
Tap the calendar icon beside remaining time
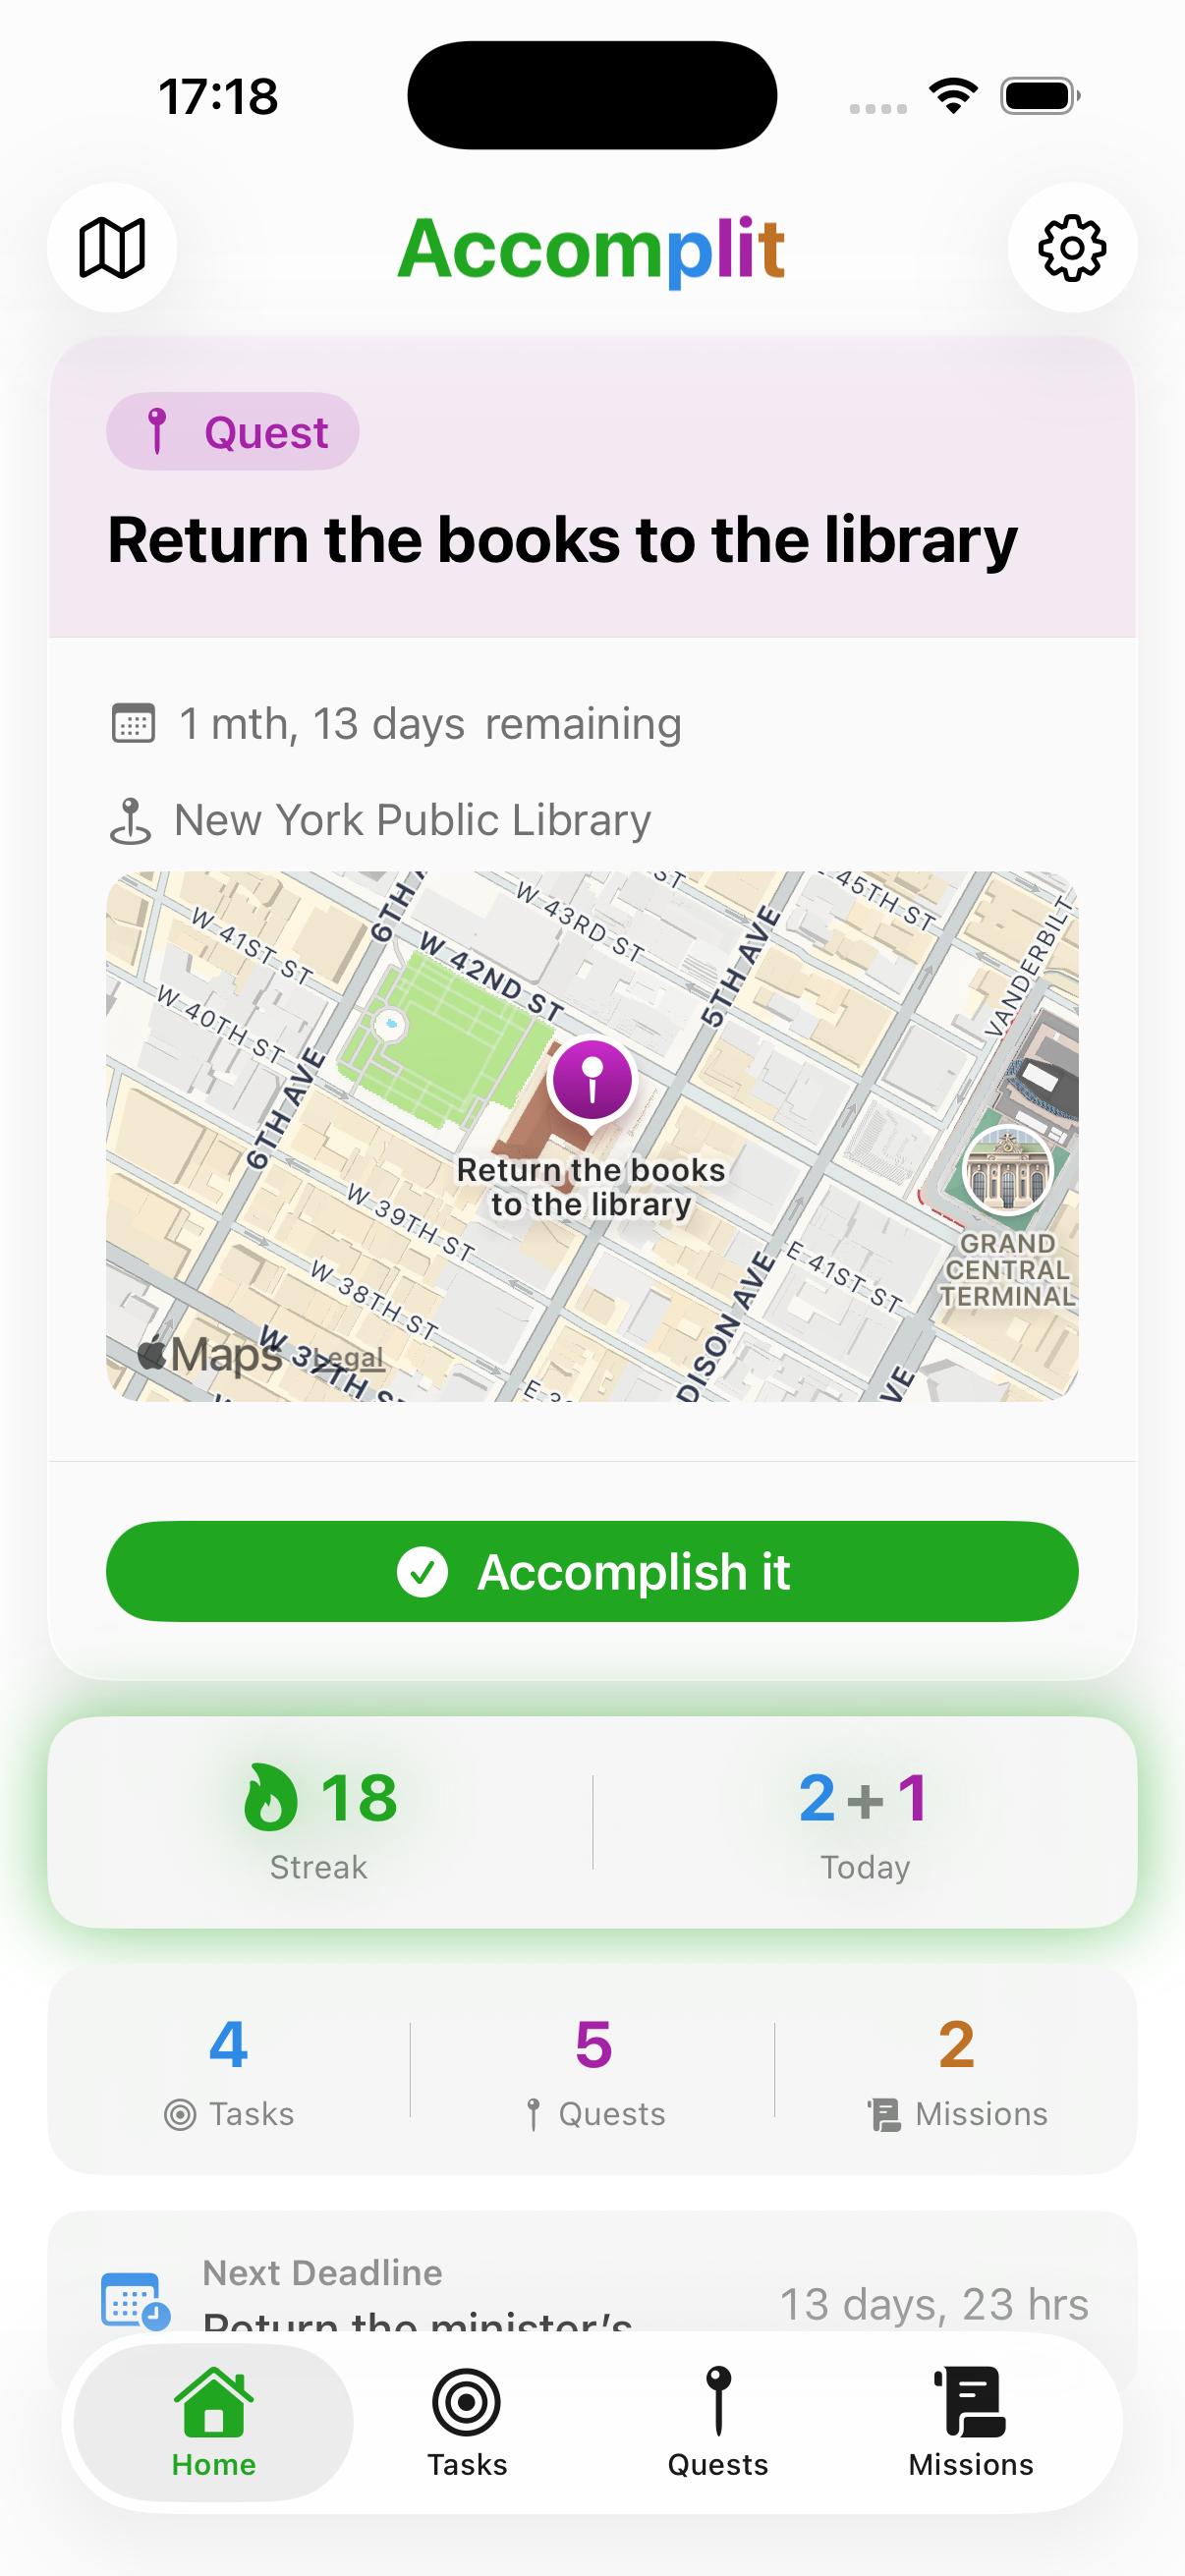pos(133,723)
